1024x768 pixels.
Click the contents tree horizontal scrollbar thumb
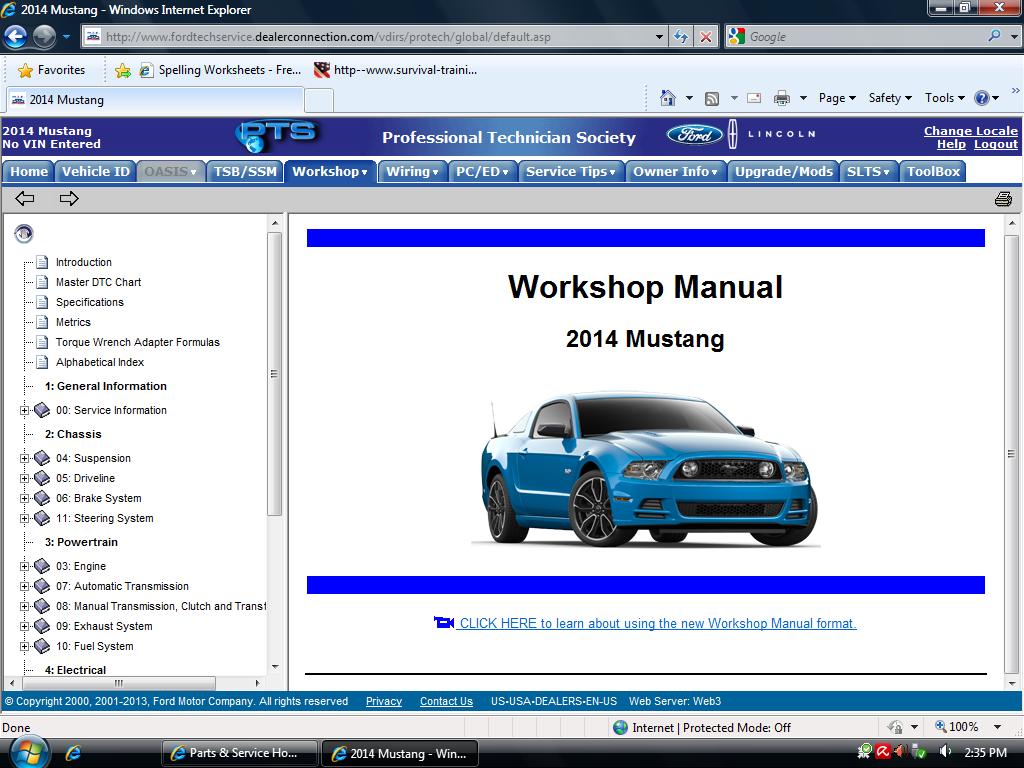tap(119, 683)
